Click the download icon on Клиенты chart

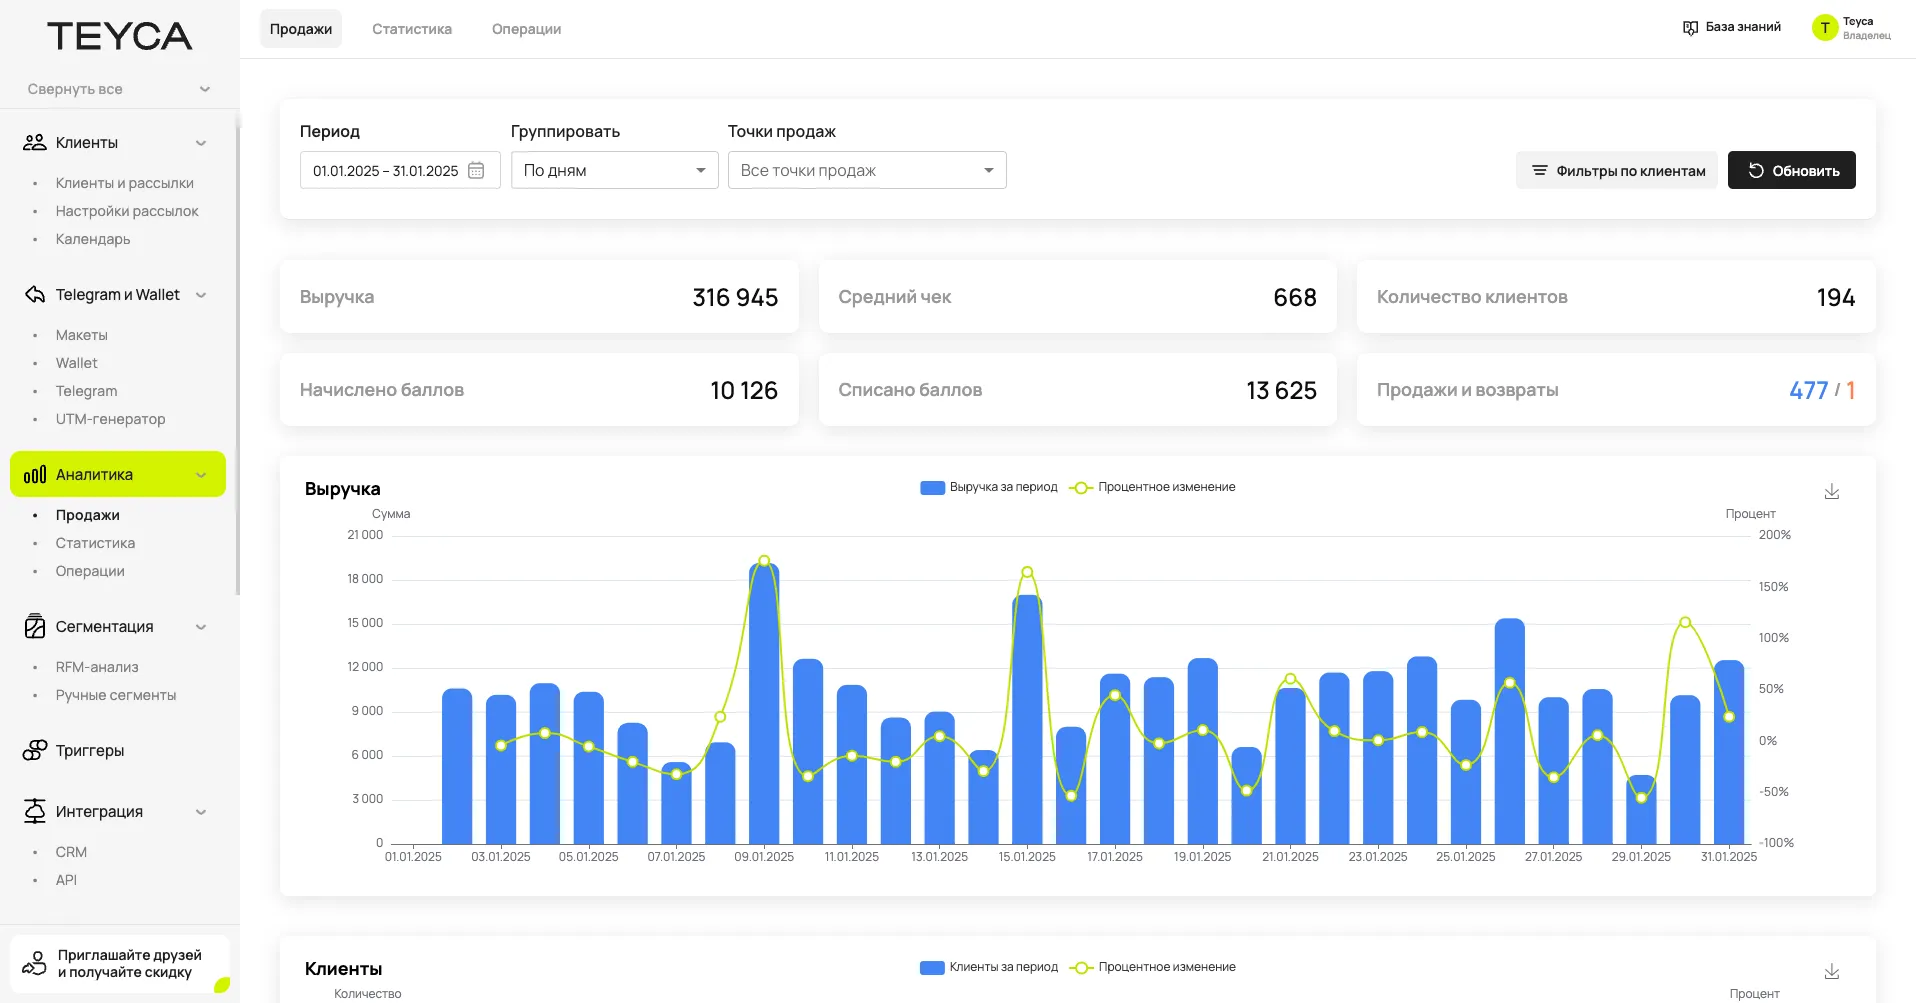(x=1831, y=971)
